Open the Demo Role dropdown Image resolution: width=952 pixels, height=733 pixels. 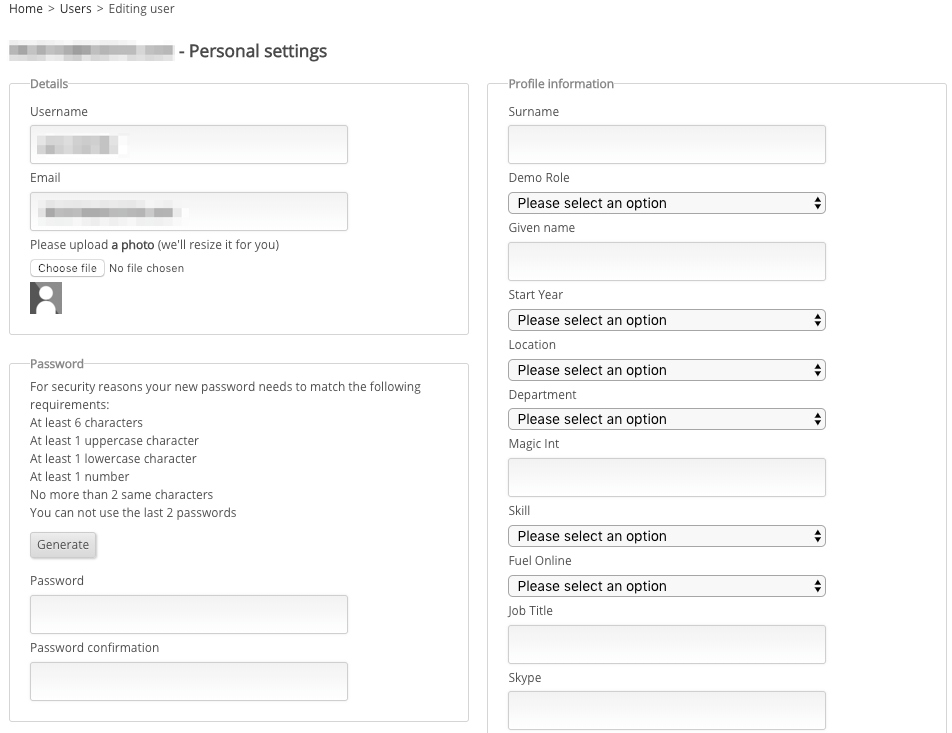(x=666, y=203)
